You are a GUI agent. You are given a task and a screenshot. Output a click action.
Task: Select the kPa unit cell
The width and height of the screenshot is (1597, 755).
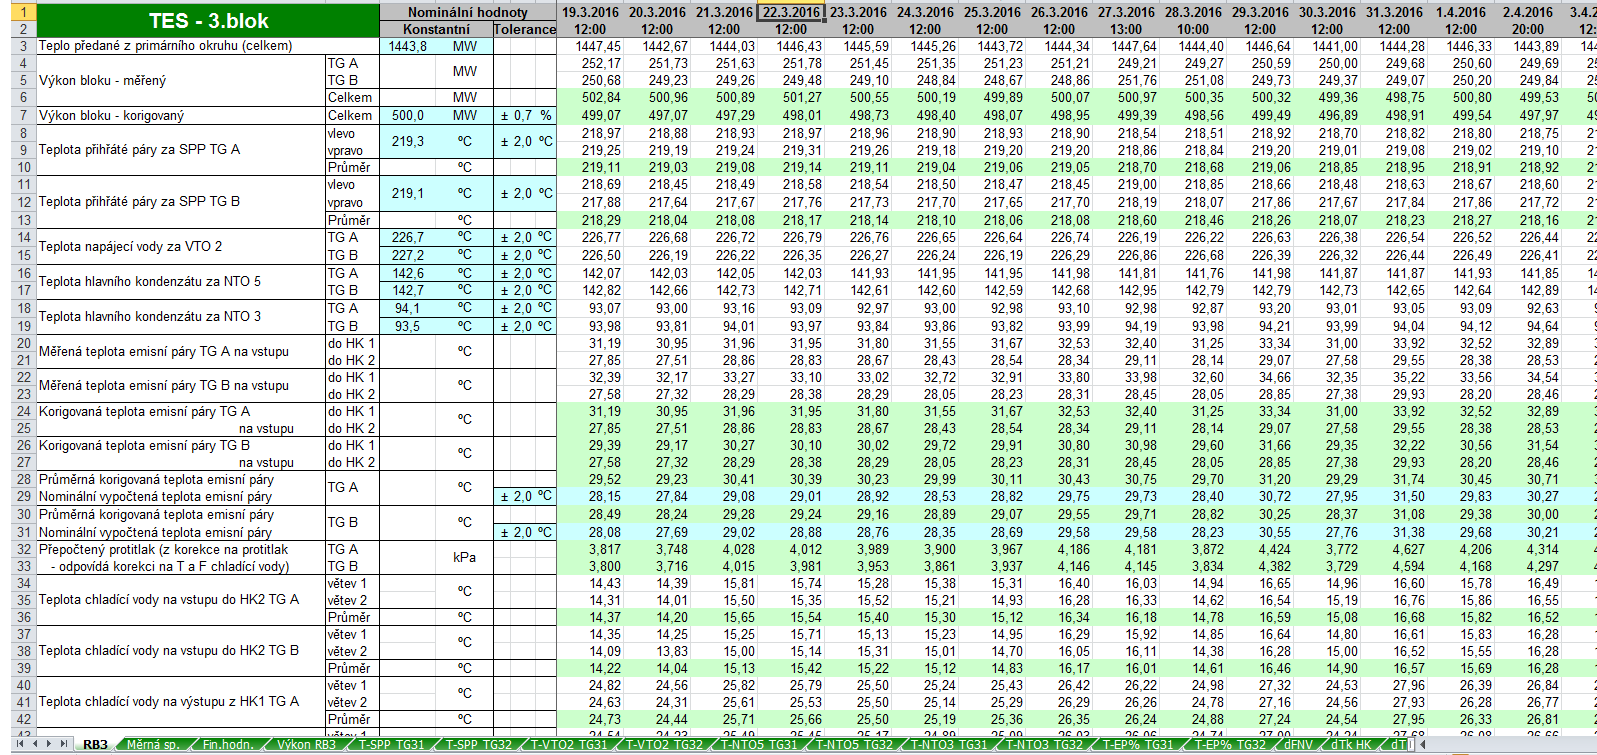pyautogui.click(x=465, y=557)
